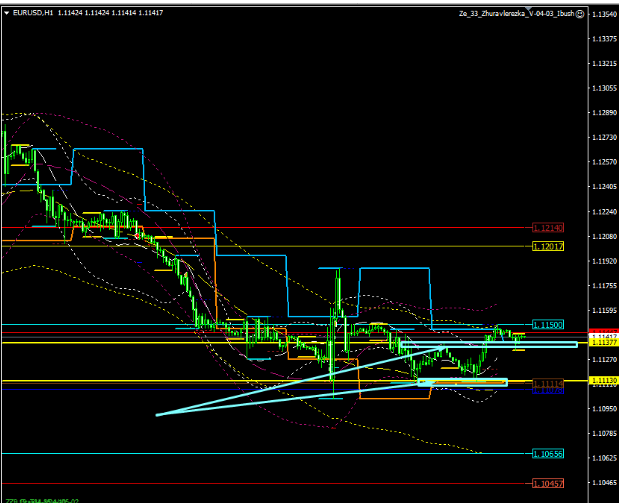Grab the gray chart shift triangle marker
Viewport: 619px width, 503px height.
tap(529, 9)
